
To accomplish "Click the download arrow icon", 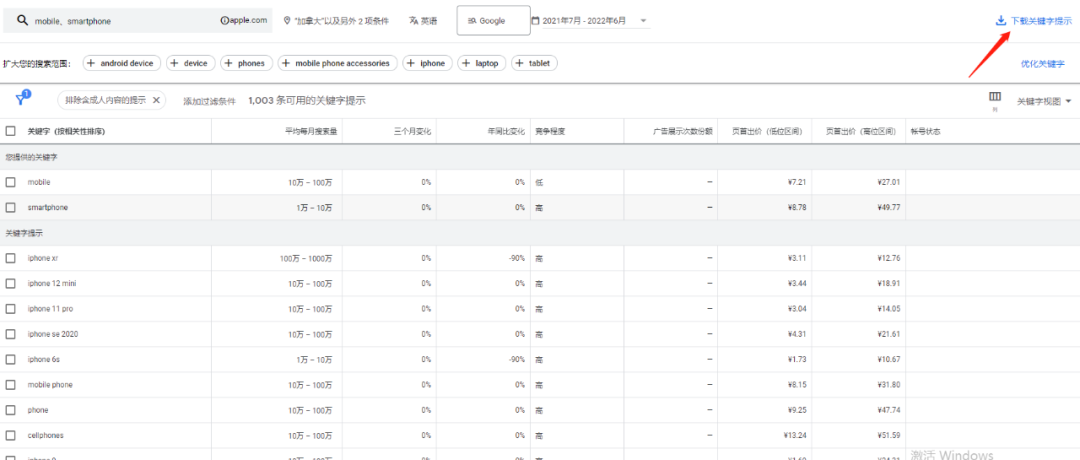I will coord(1001,21).
